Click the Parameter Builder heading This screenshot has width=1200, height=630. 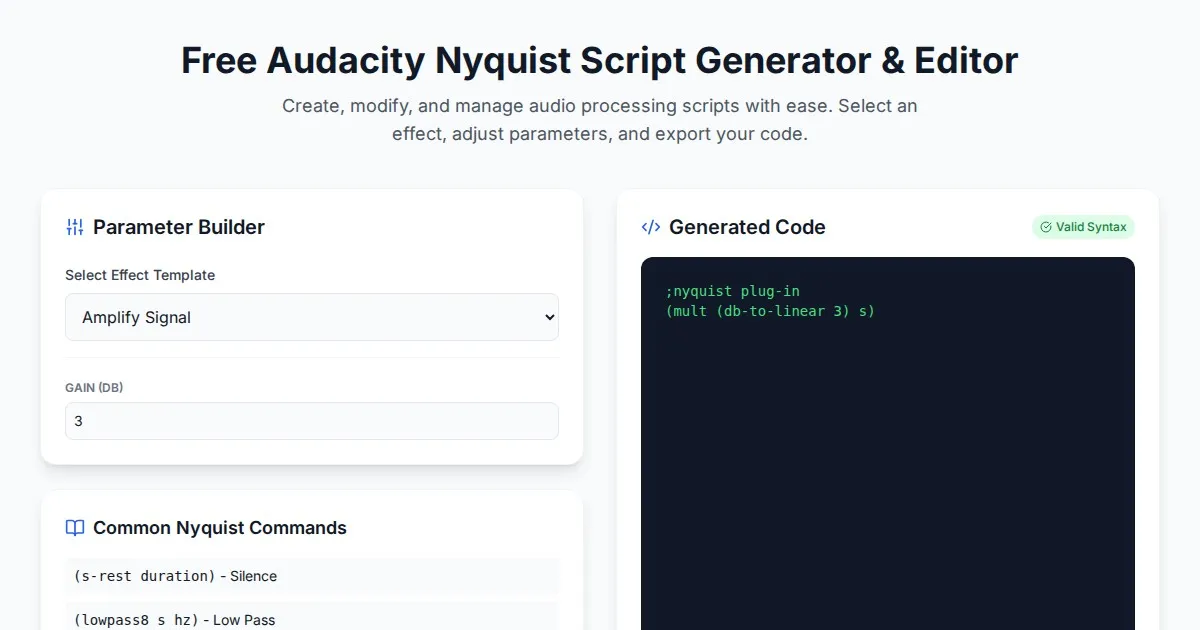tap(179, 227)
